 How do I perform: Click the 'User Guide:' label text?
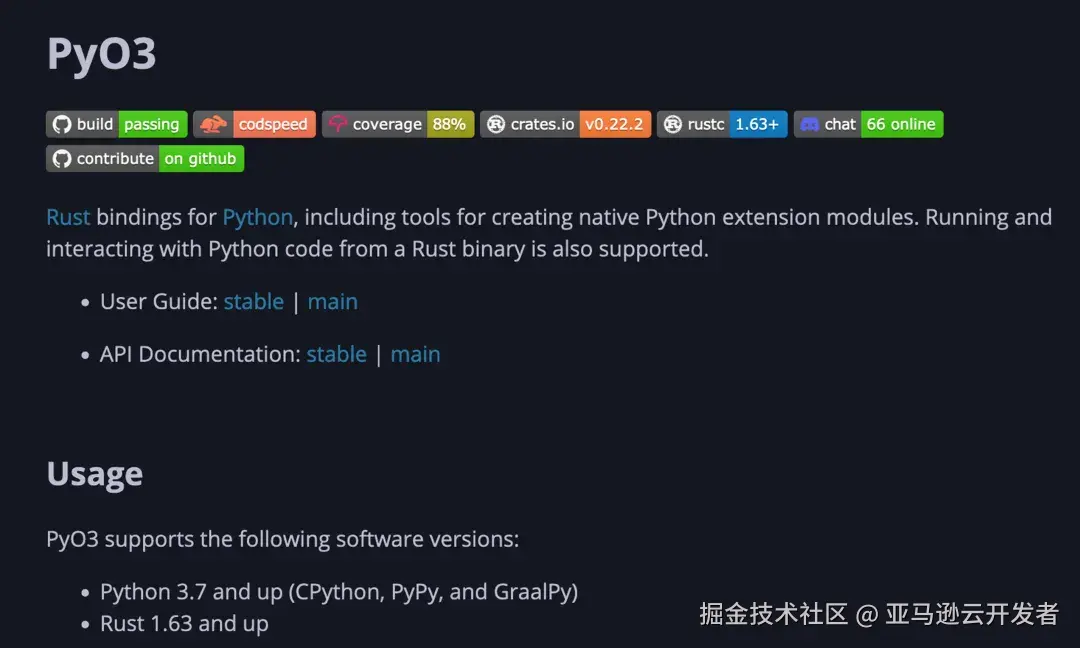(159, 302)
